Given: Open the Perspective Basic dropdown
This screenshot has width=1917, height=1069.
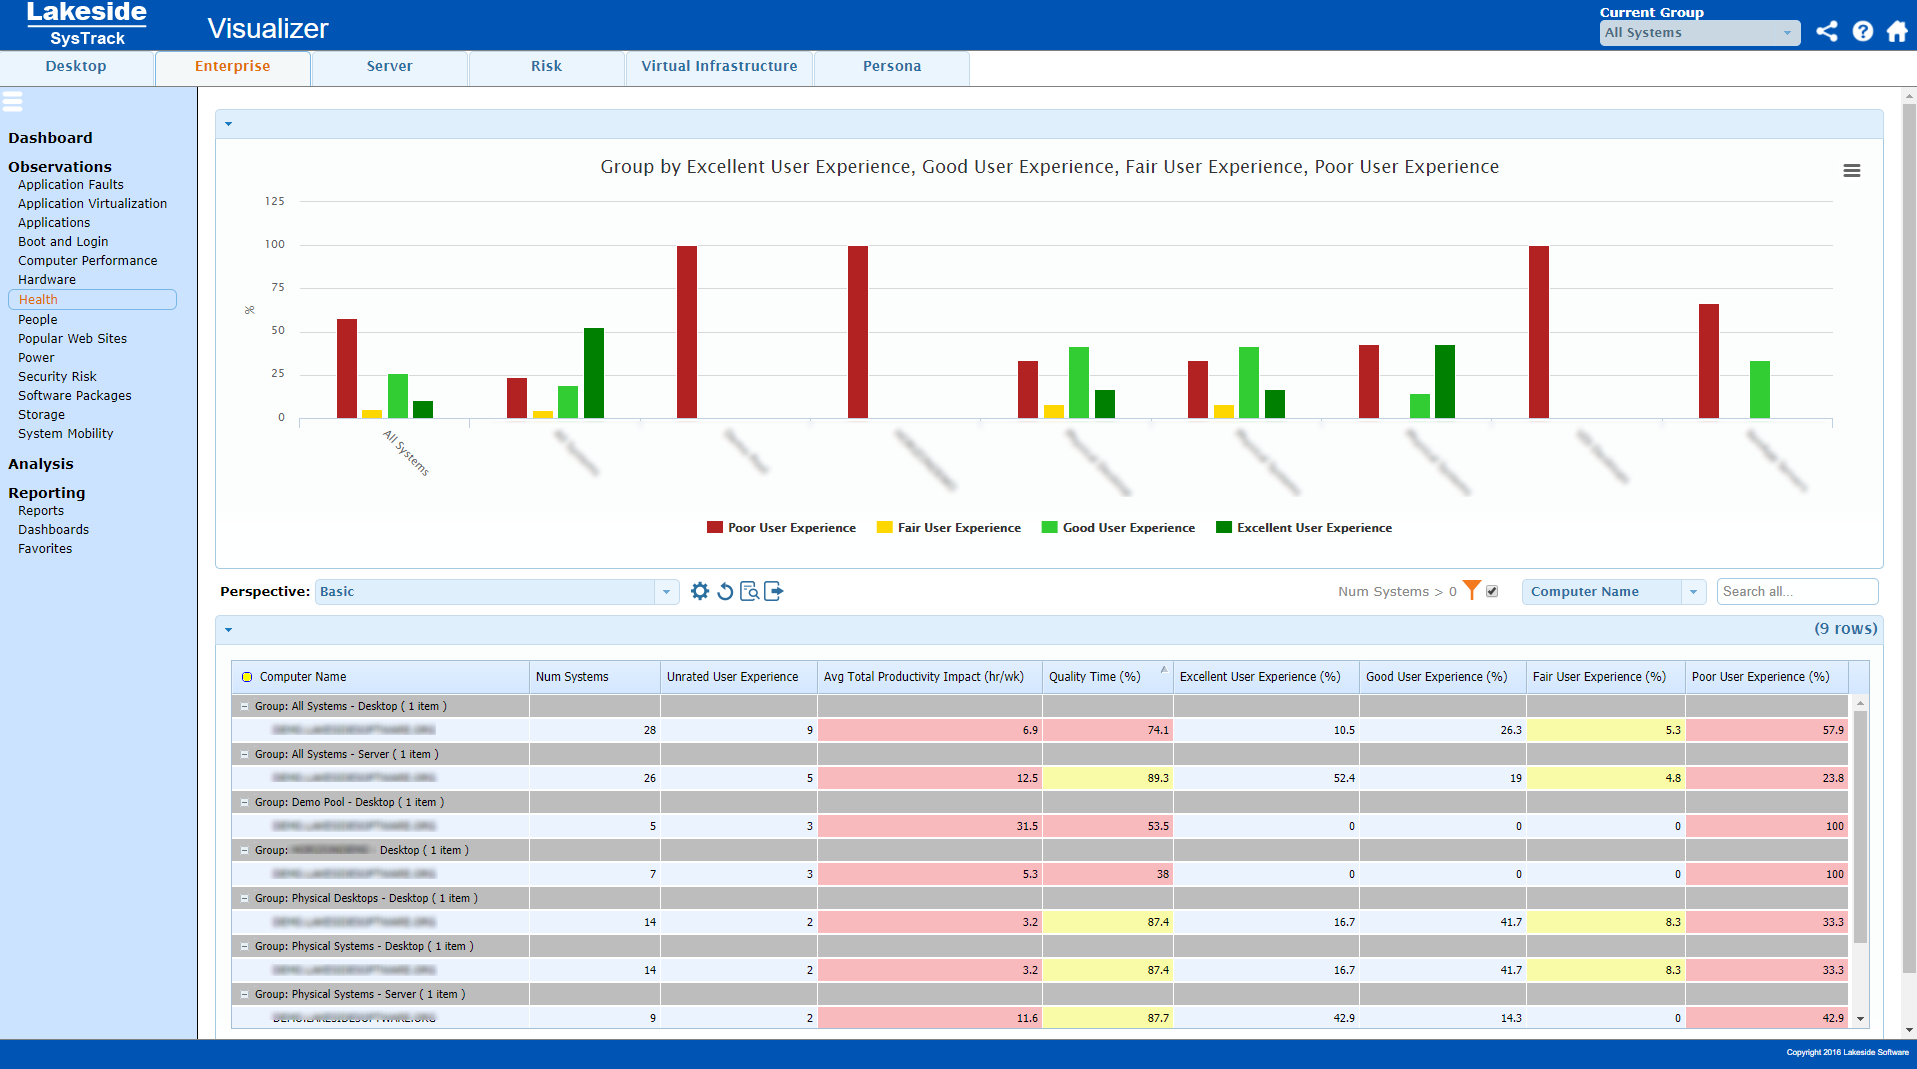Looking at the screenshot, I should (x=497, y=592).
